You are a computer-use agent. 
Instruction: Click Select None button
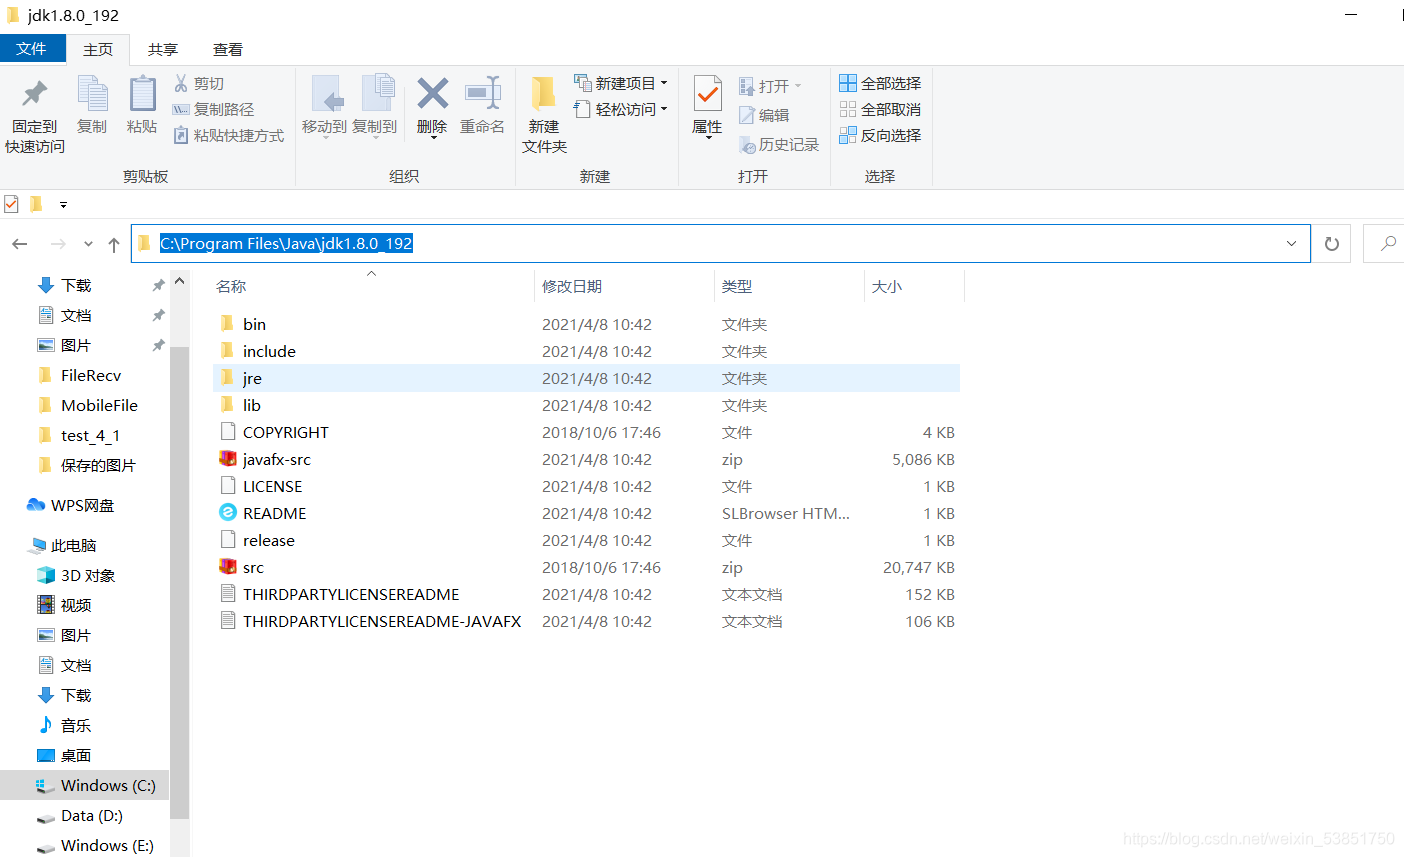[x=880, y=109]
